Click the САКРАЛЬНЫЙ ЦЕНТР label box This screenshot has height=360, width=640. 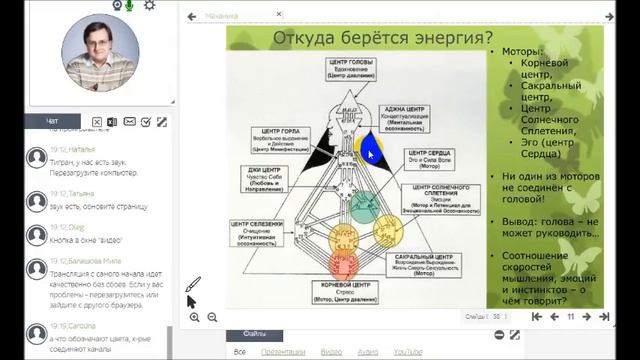tap(424, 265)
